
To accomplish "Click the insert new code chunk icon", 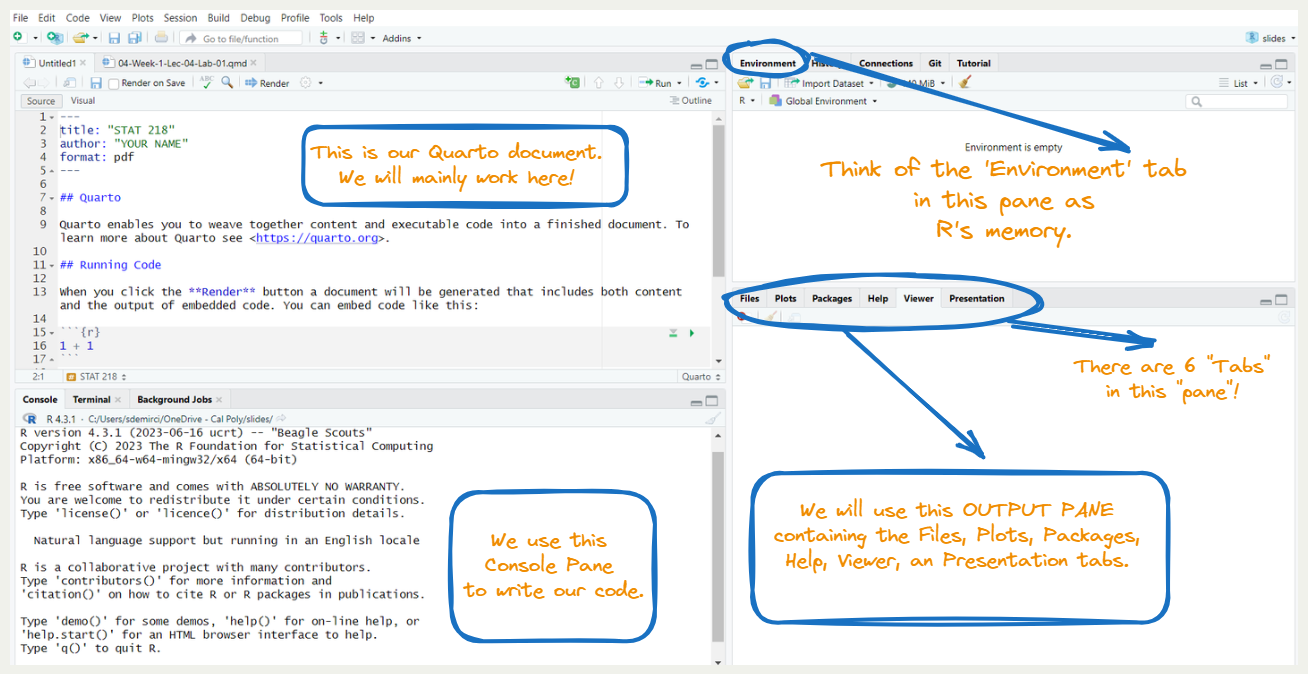I will [572, 83].
